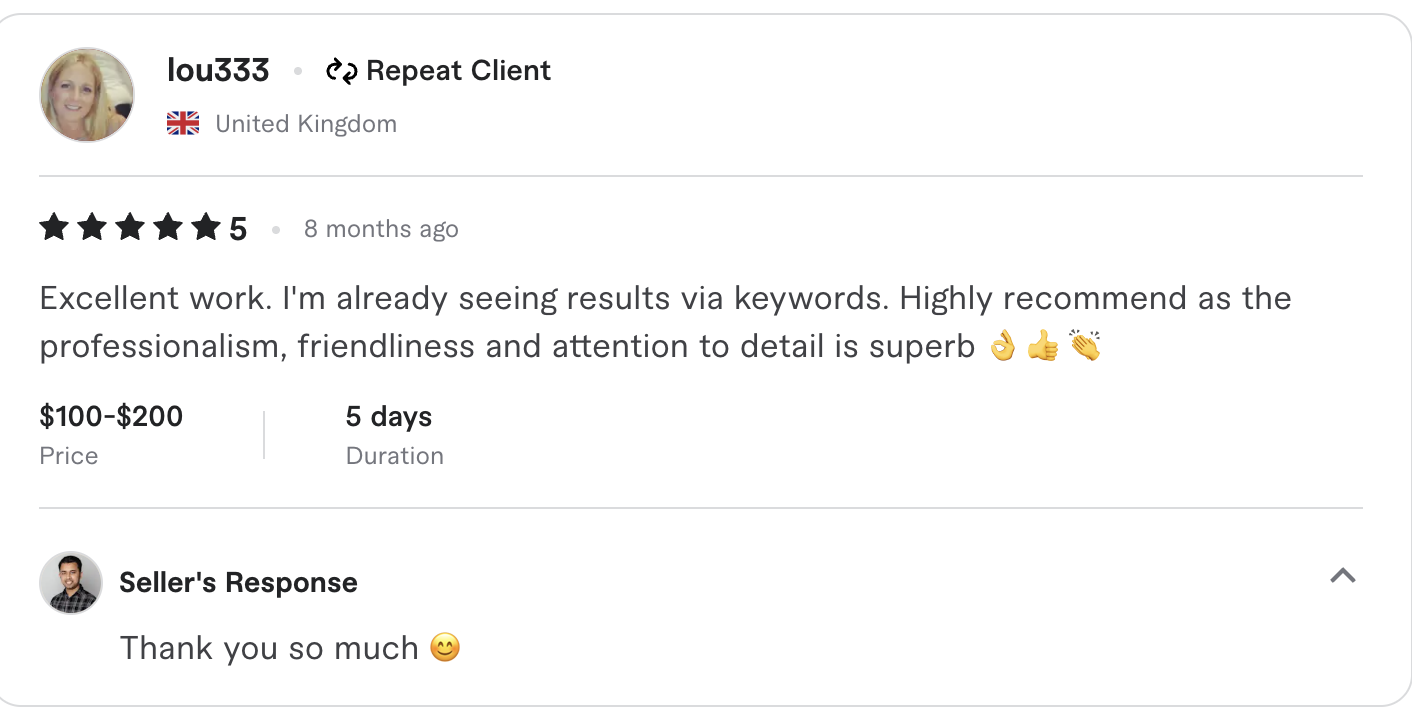Click the Seller's Response heading
The image size is (1412, 710).
pos(238,582)
